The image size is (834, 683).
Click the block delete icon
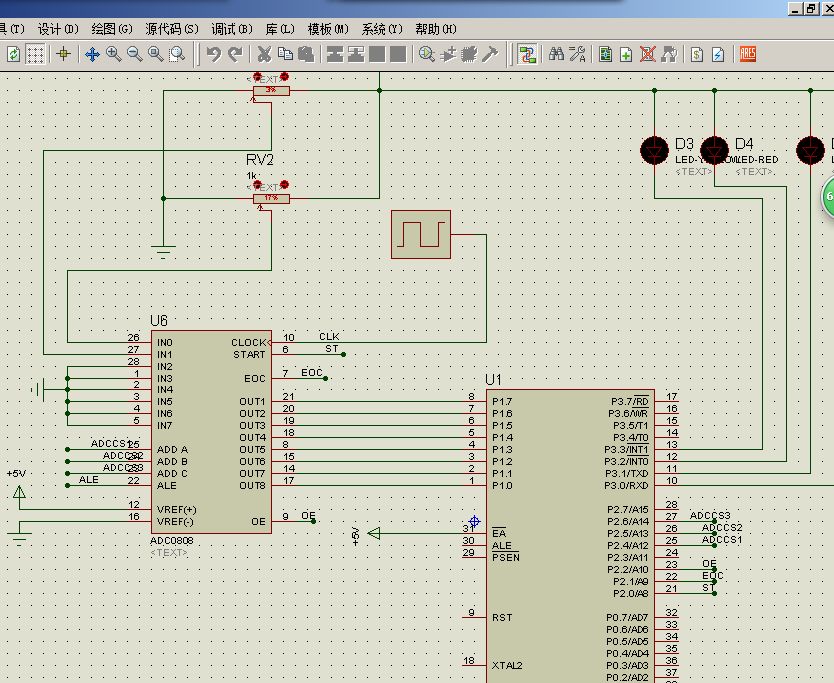coord(398,54)
